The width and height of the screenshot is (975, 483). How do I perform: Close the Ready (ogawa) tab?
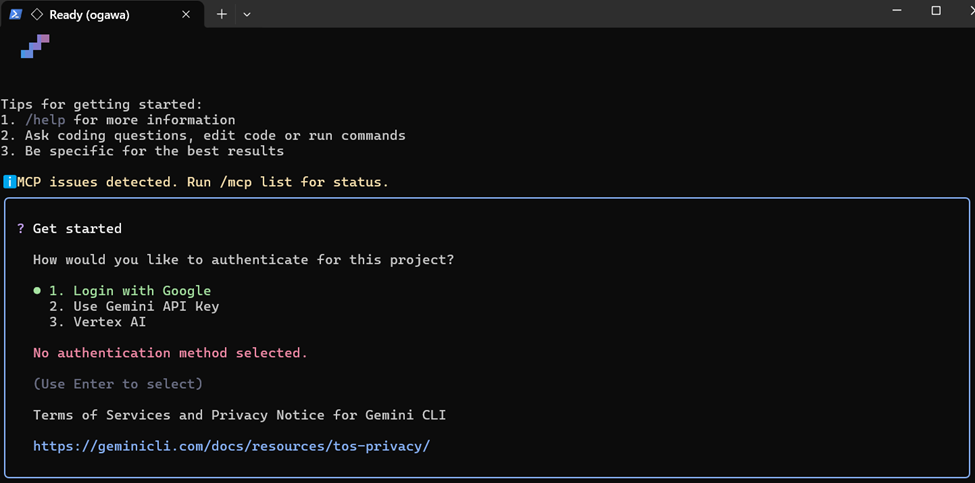point(187,14)
